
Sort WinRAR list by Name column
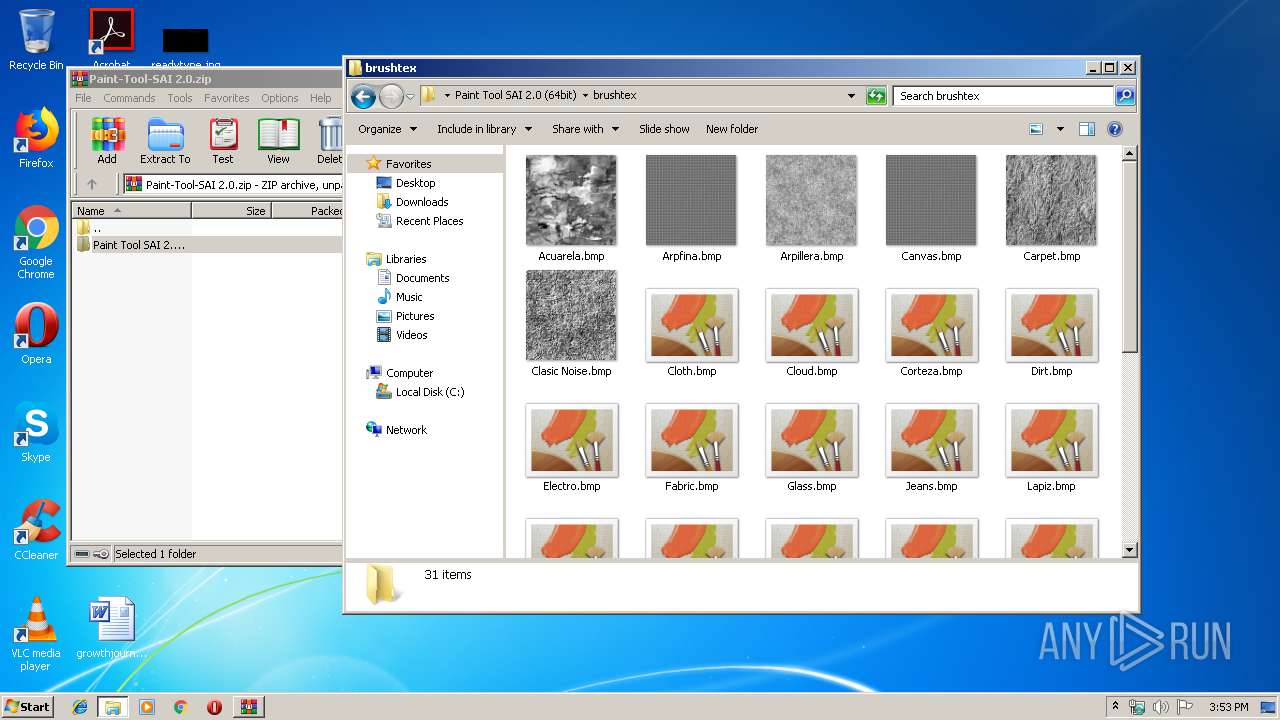[x=131, y=211]
